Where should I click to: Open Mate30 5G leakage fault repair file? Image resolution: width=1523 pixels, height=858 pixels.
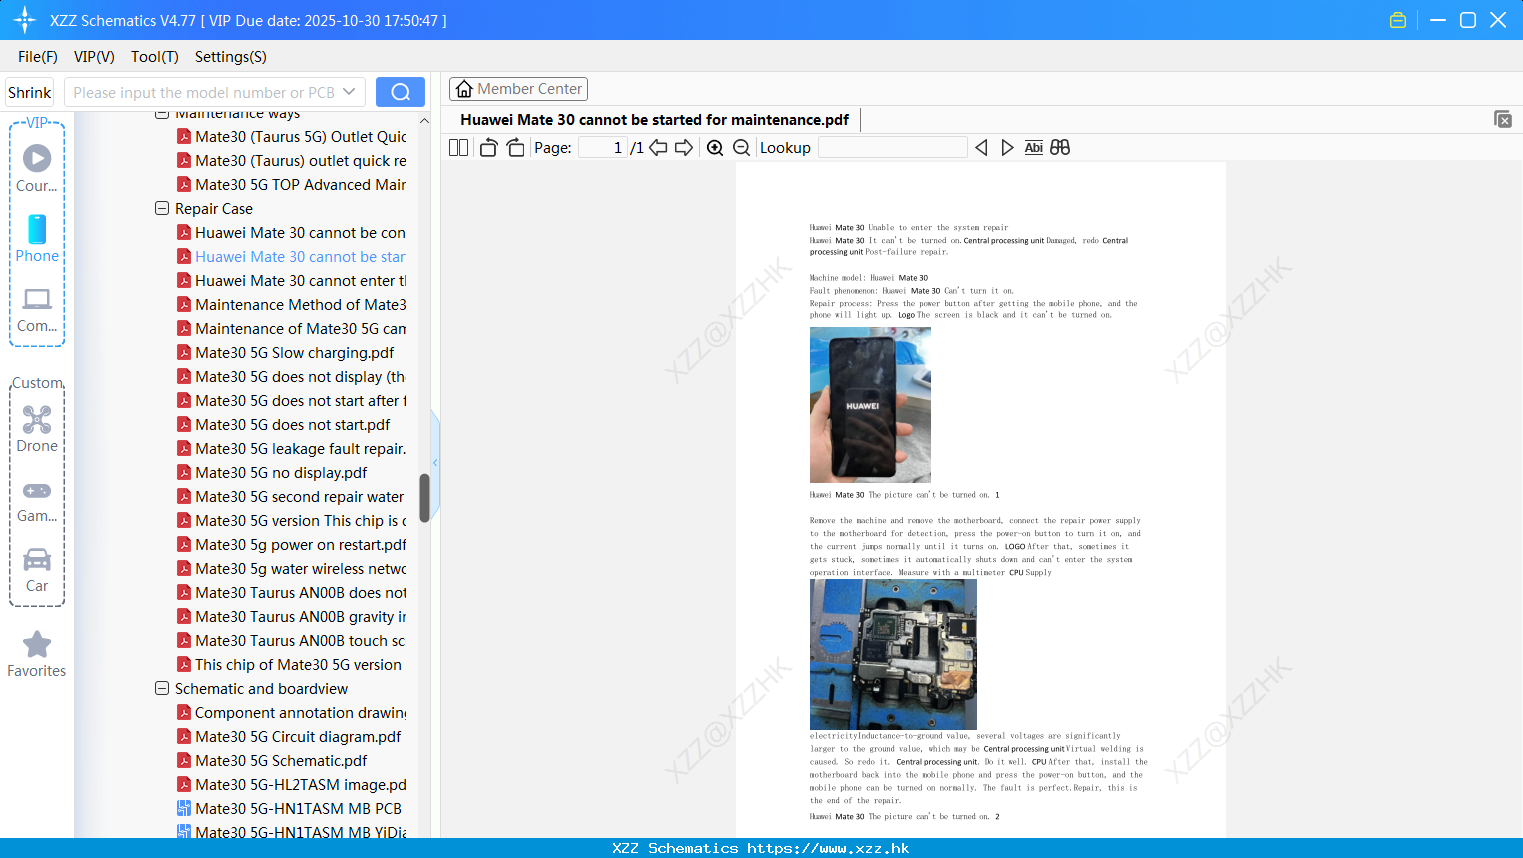click(292, 449)
